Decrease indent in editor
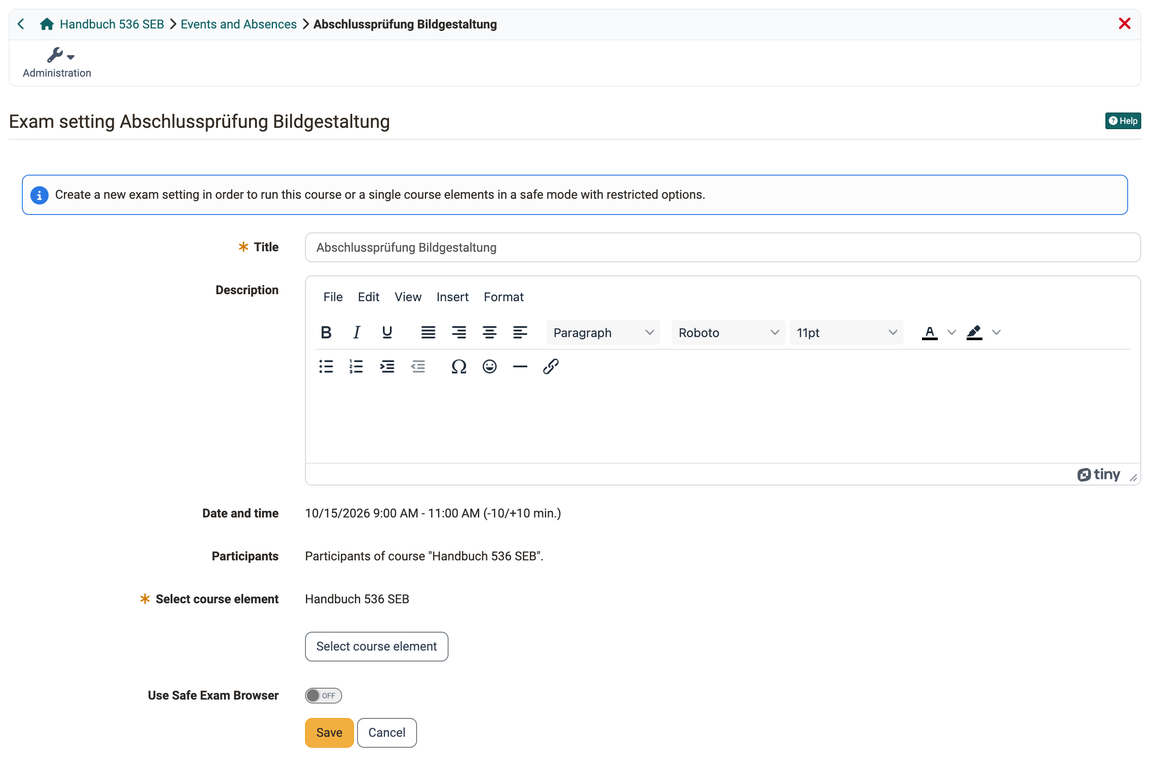1150x760 pixels. click(x=418, y=367)
